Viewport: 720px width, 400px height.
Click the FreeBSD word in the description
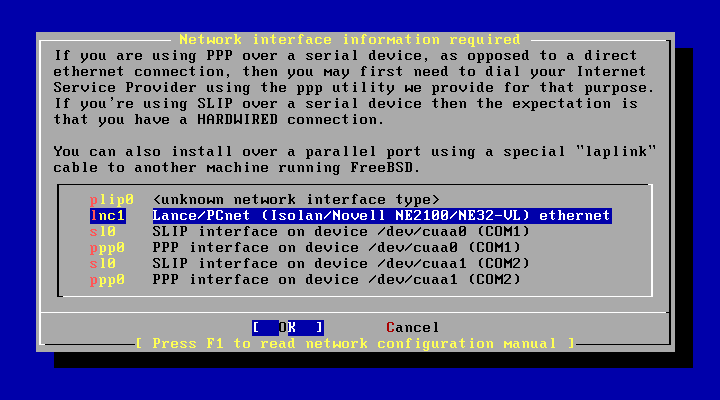382,168
